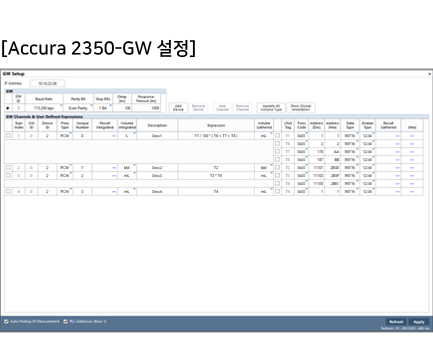Click the Delay [ms] field showing 100

[122, 108]
